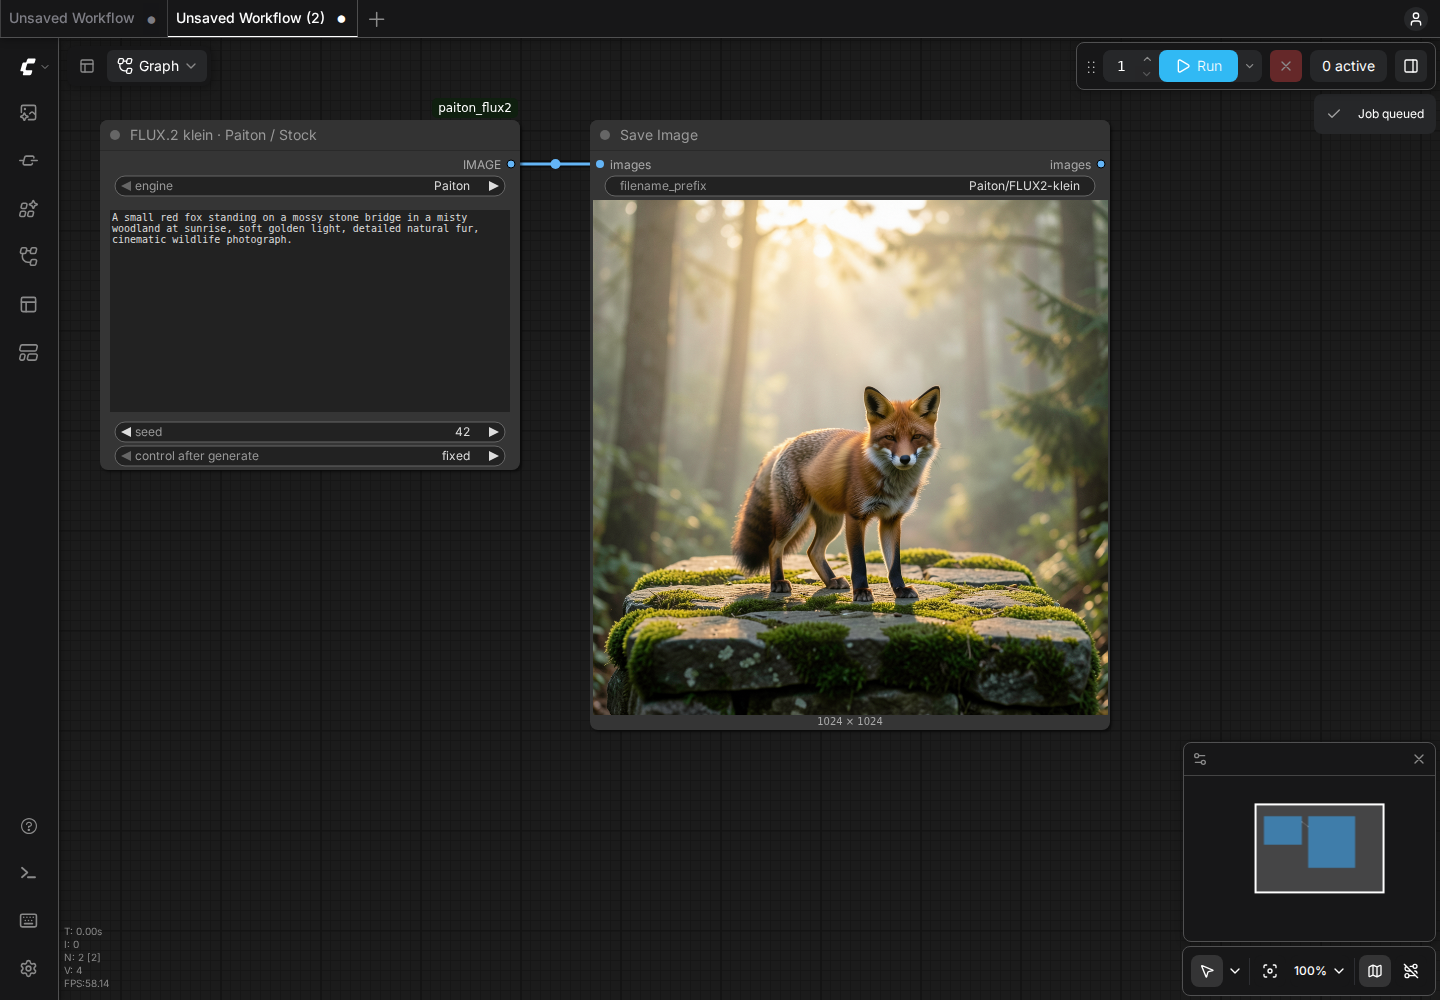
Task: Click the 0 active jobs button
Action: click(1348, 66)
